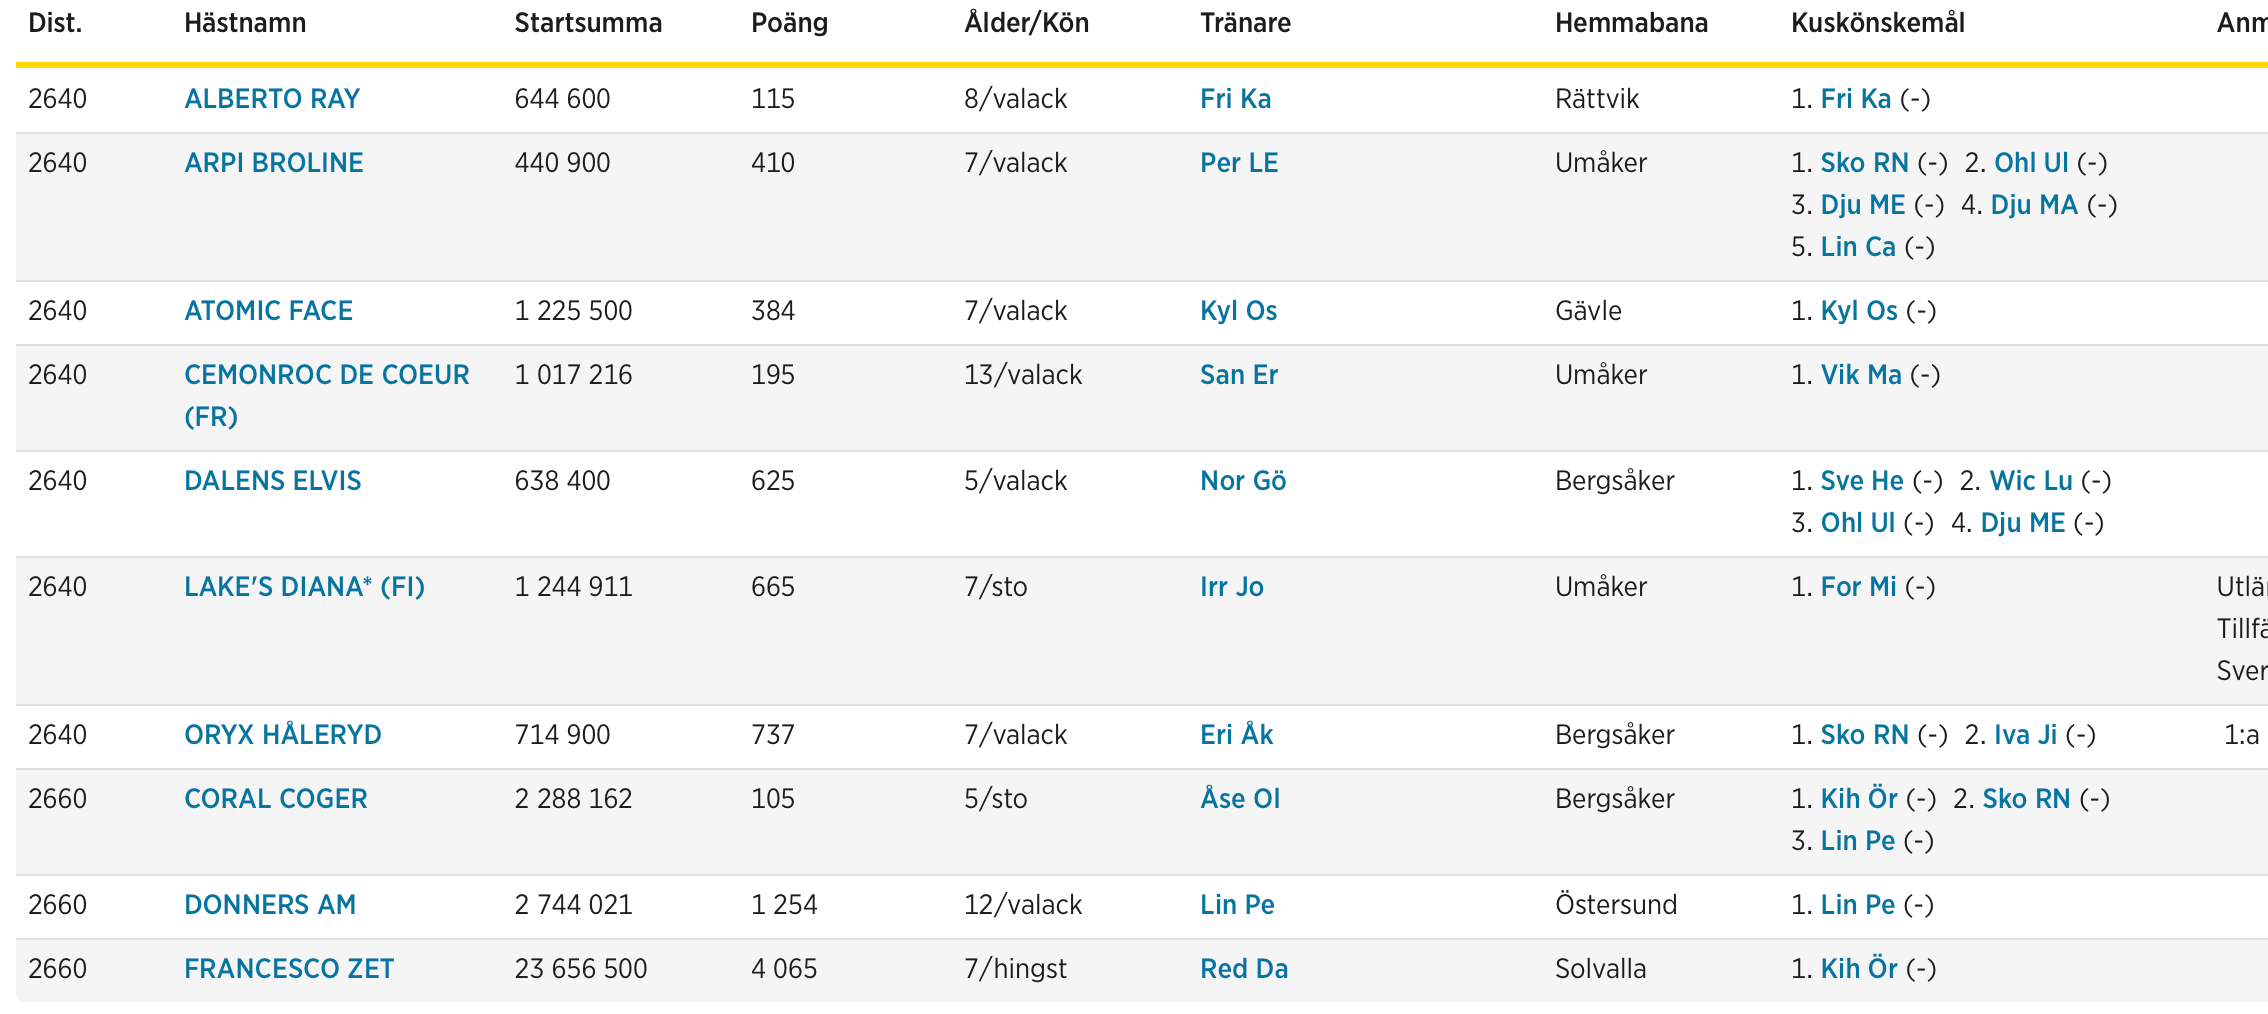
Task: View the FRANCESCO ZET horse page
Action: (289, 969)
